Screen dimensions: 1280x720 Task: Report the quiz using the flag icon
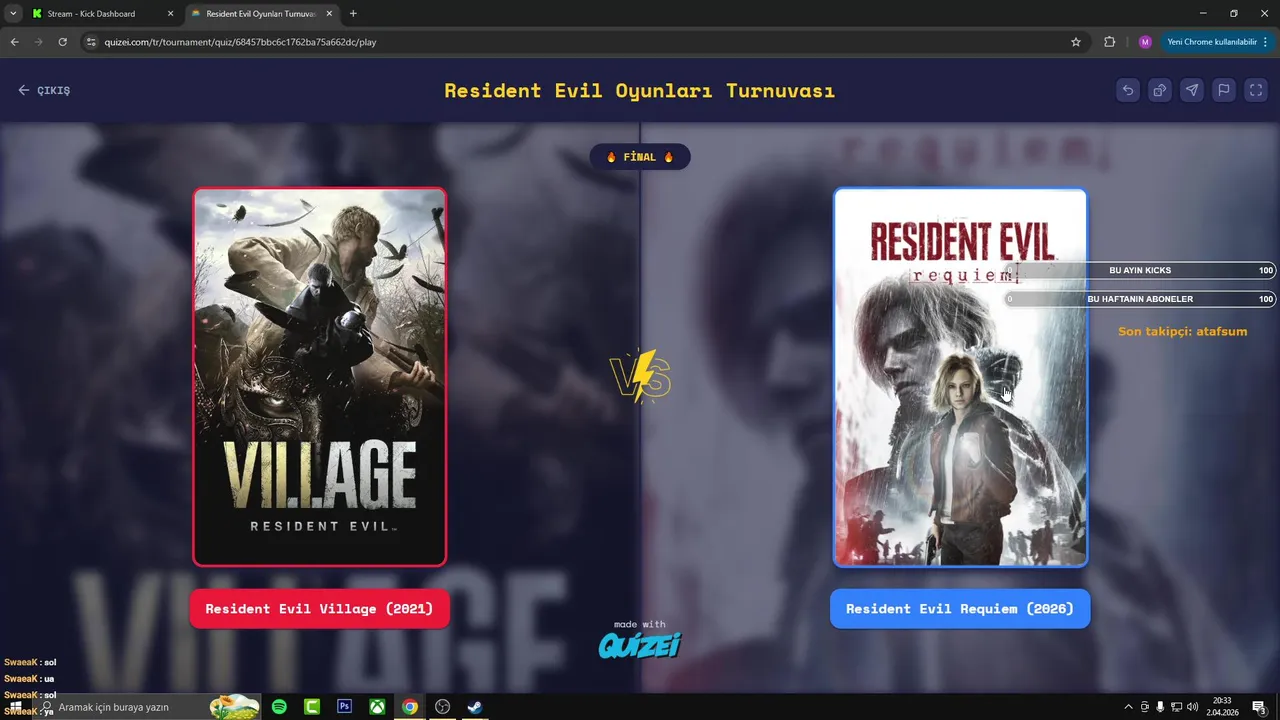click(1224, 90)
